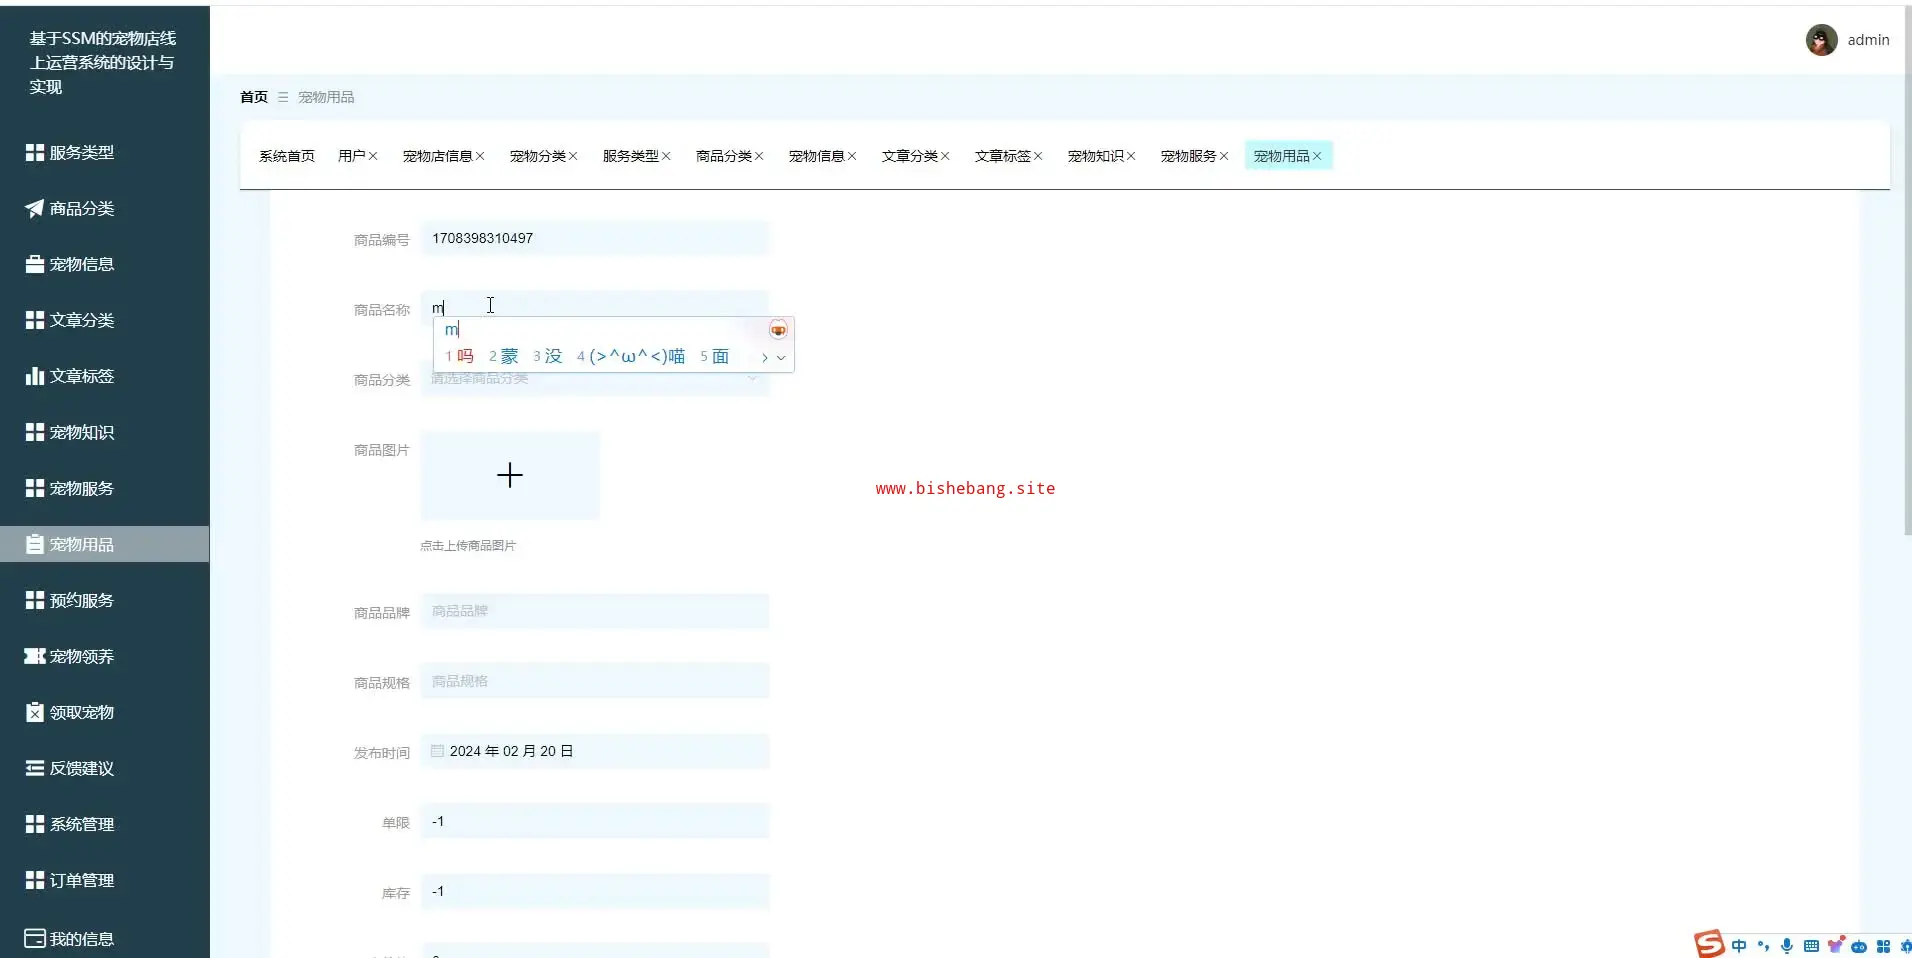This screenshot has height=958, width=1912.
Task: Click the 发布时间 date field
Action: point(595,751)
